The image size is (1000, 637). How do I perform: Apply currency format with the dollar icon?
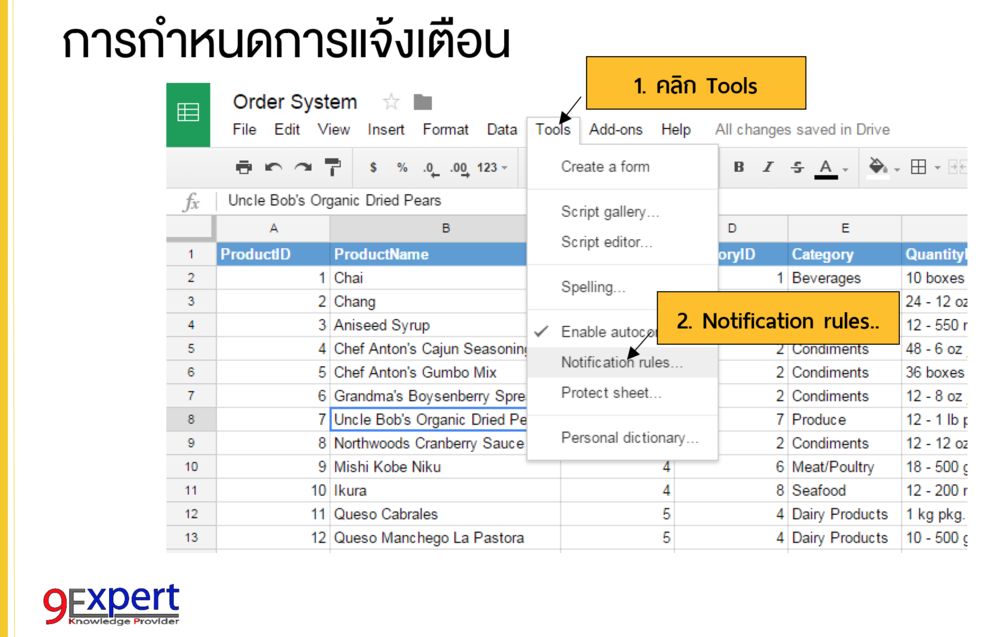click(x=372, y=168)
